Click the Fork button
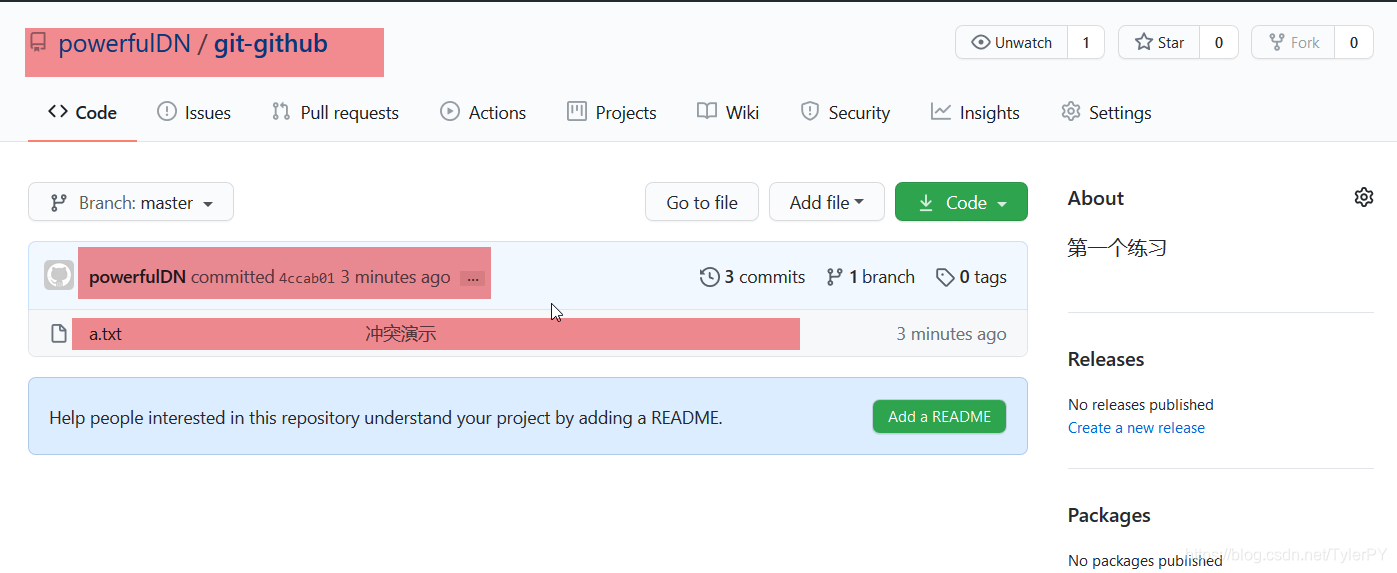The height and width of the screenshot is (573, 1397). coord(1294,42)
